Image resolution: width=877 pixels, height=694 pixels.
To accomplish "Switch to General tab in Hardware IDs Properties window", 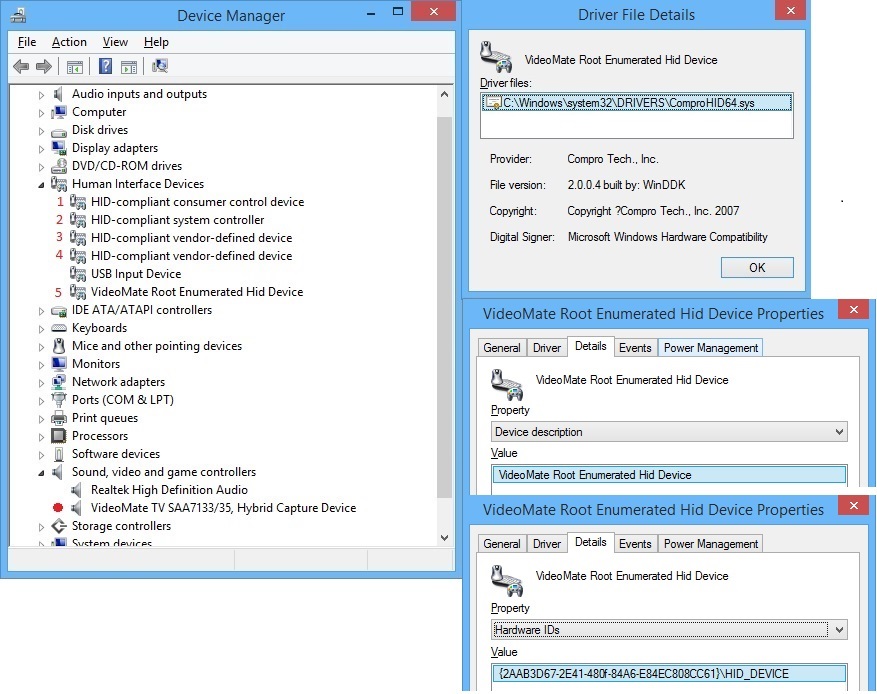I will click(x=502, y=544).
